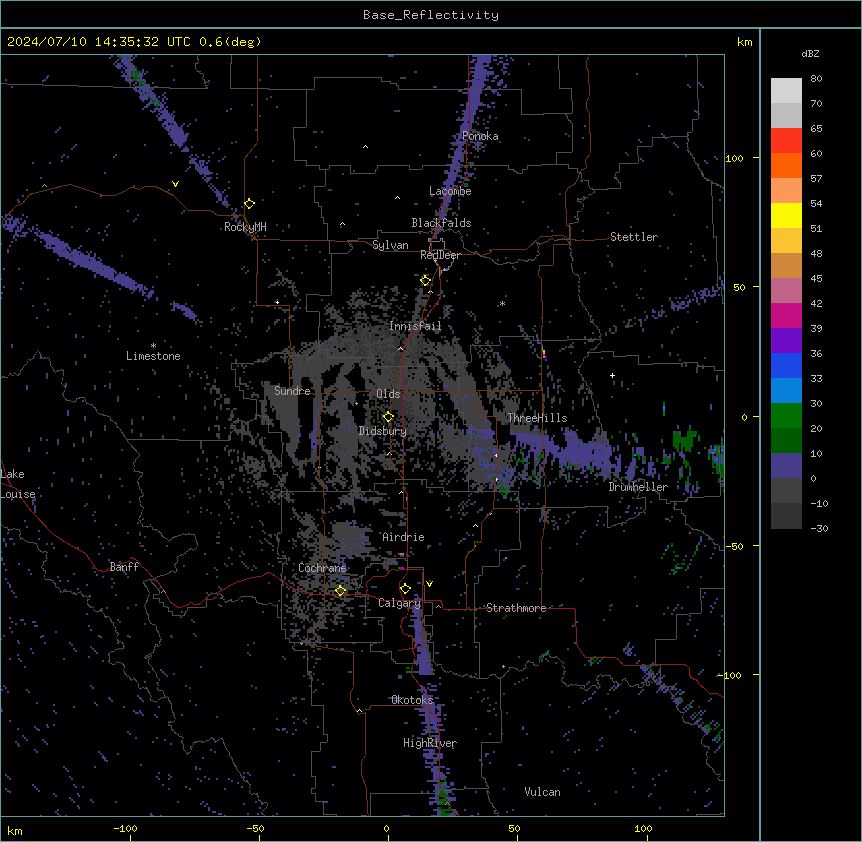Click the 80 value in dBZ legend
The image size is (862, 842).
tap(816, 79)
